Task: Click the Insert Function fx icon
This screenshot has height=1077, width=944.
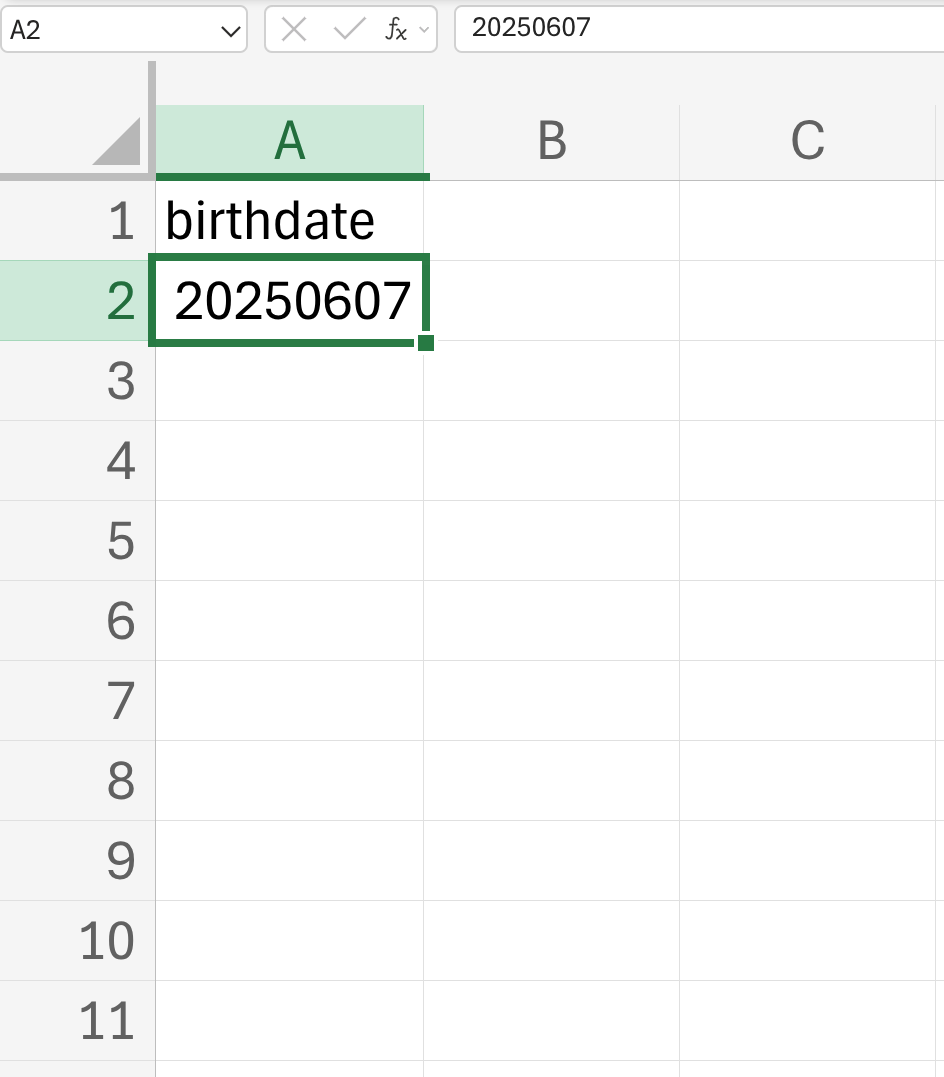Action: tap(396, 30)
